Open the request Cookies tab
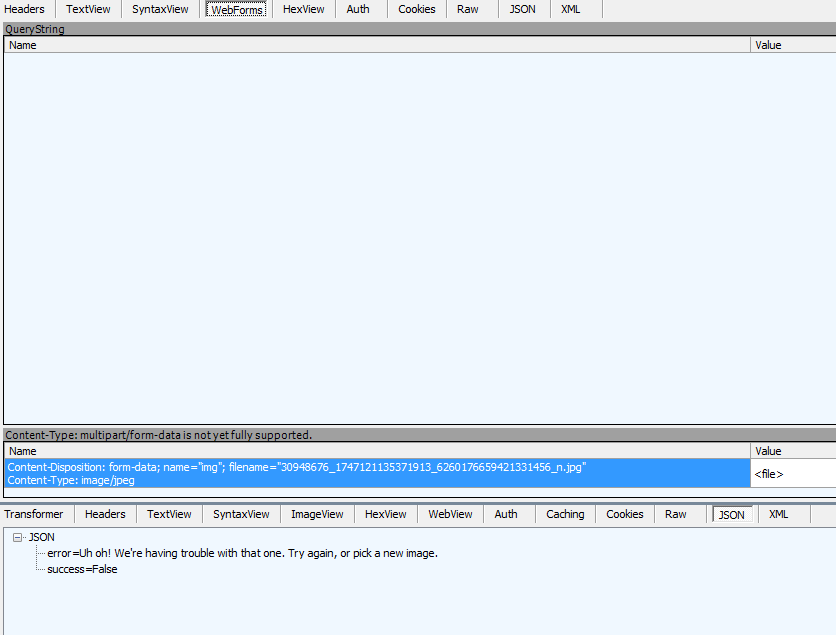Viewport: 836px width, 635px height. tap(416, 9)
